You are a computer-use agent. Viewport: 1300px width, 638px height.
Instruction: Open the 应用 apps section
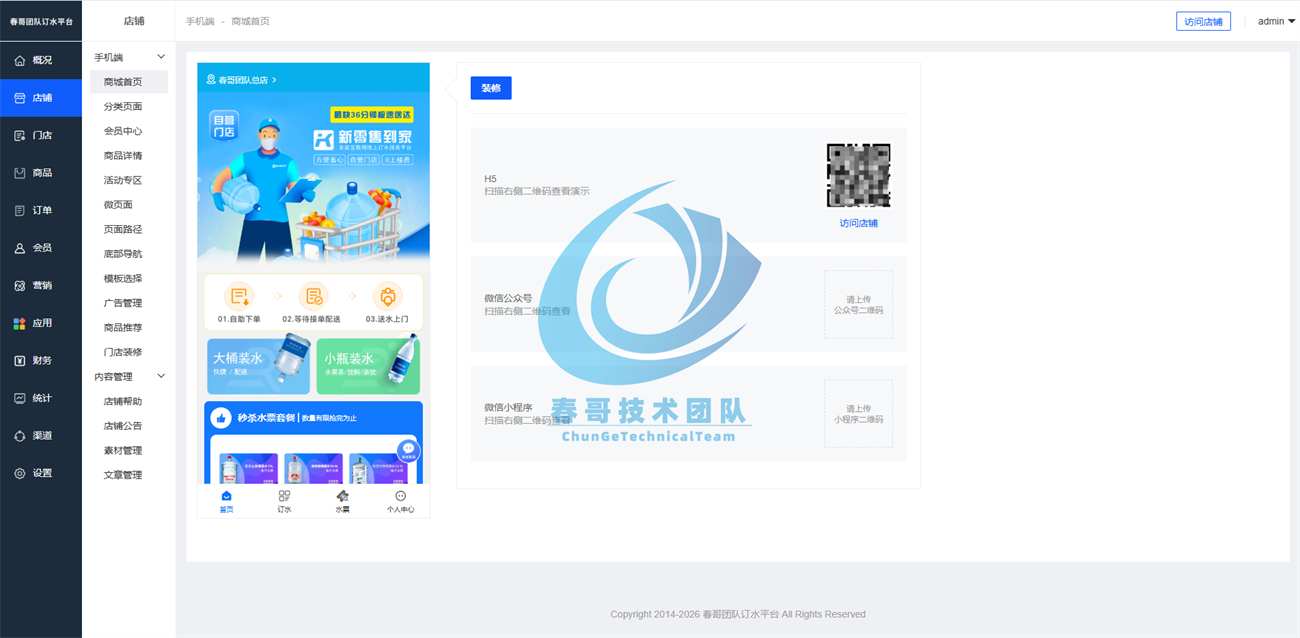click(x=40, y=323)
